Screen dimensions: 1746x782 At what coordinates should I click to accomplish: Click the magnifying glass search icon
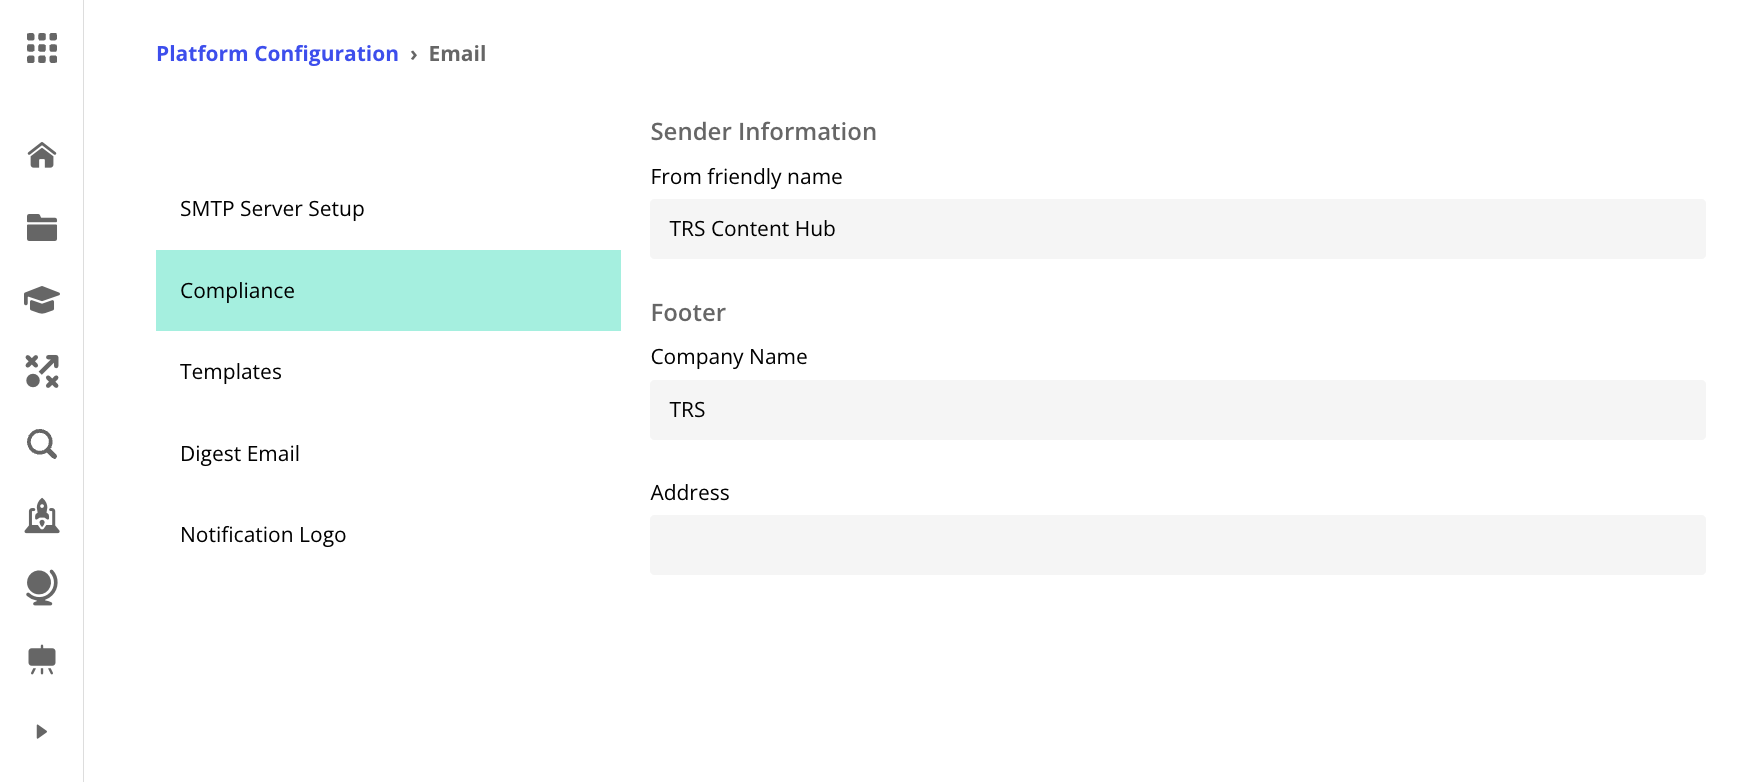42,443
